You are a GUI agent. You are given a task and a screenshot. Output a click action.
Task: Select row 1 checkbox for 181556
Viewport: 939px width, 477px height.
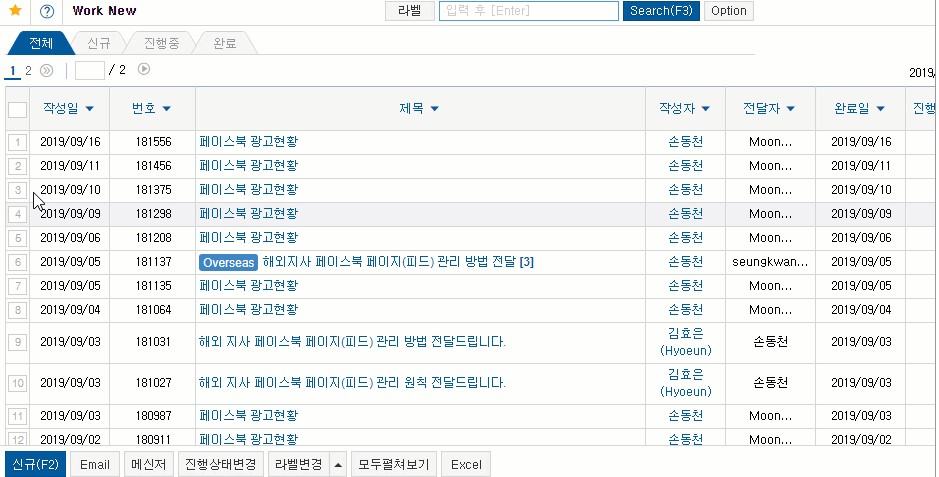coord(18,142)
